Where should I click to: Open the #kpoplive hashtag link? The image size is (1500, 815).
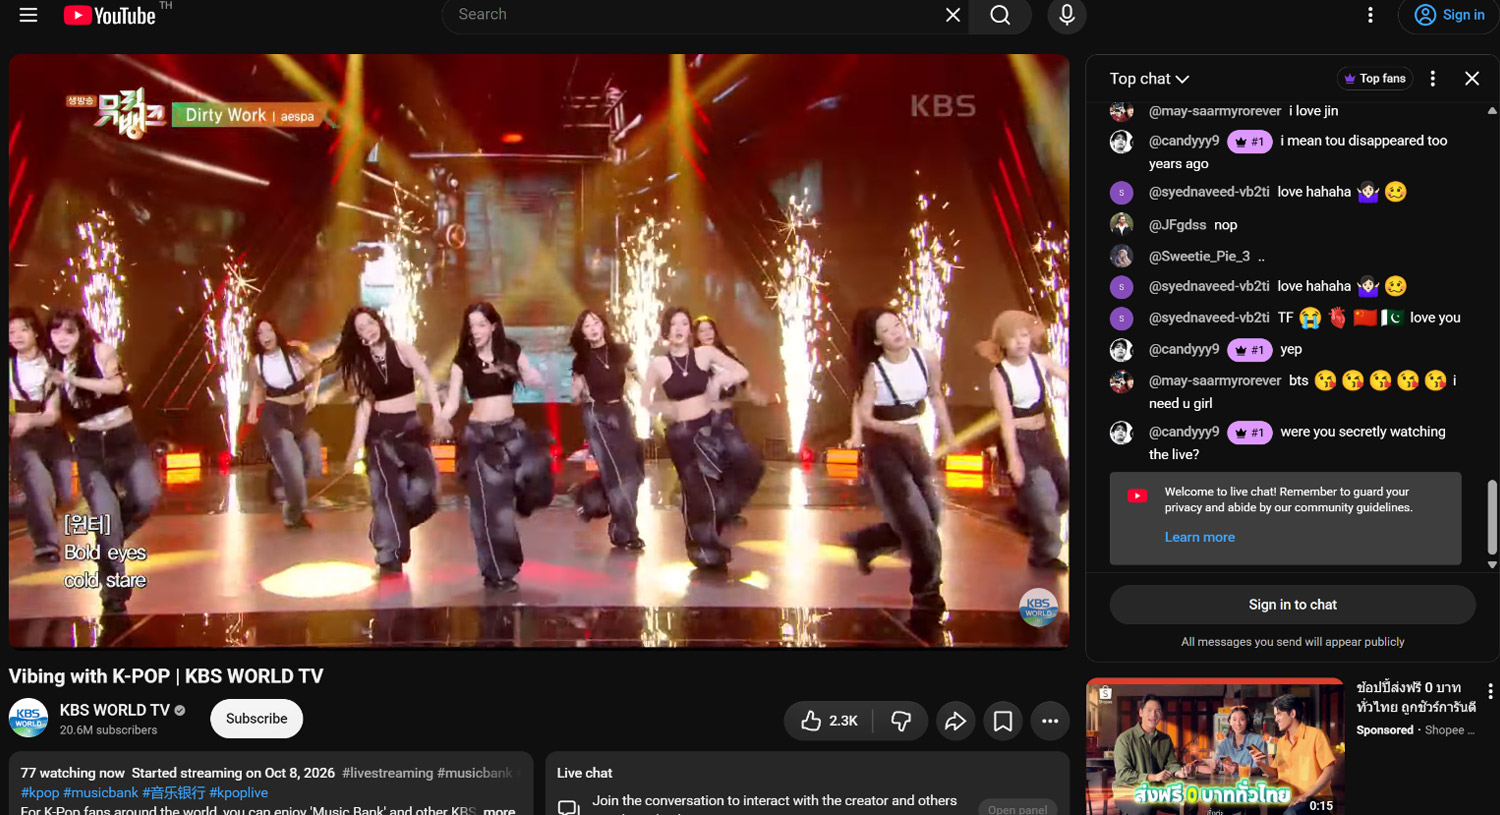click(239, 793)
